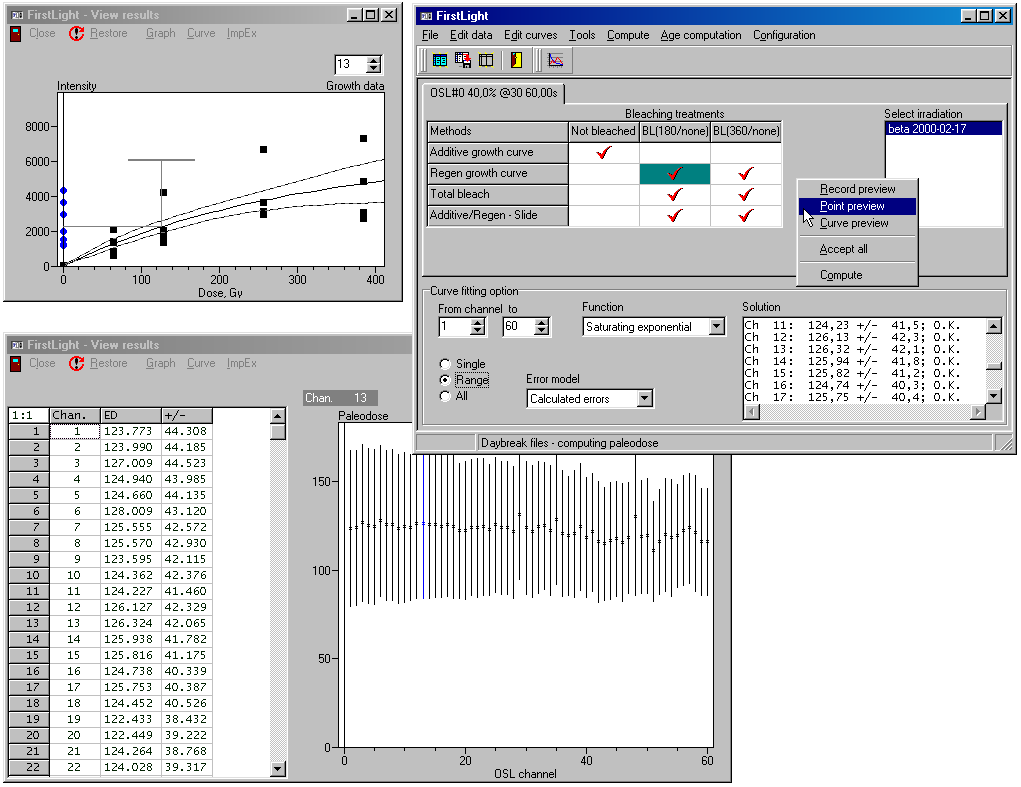The height and width of the screenshot is (787, 1021).
Task: Choose Point preview from the context menu
Action: pyautogui.click(x=858, y=206)
